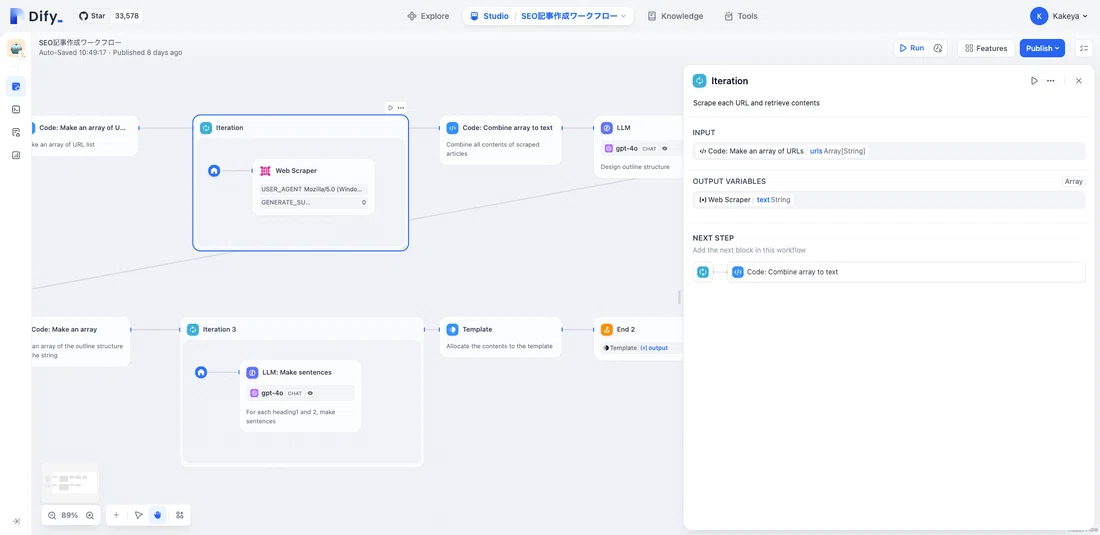Select the LLM node near Design outline structure
The width and height of the screenshot is (1100, 535).
tap(638, 147)
